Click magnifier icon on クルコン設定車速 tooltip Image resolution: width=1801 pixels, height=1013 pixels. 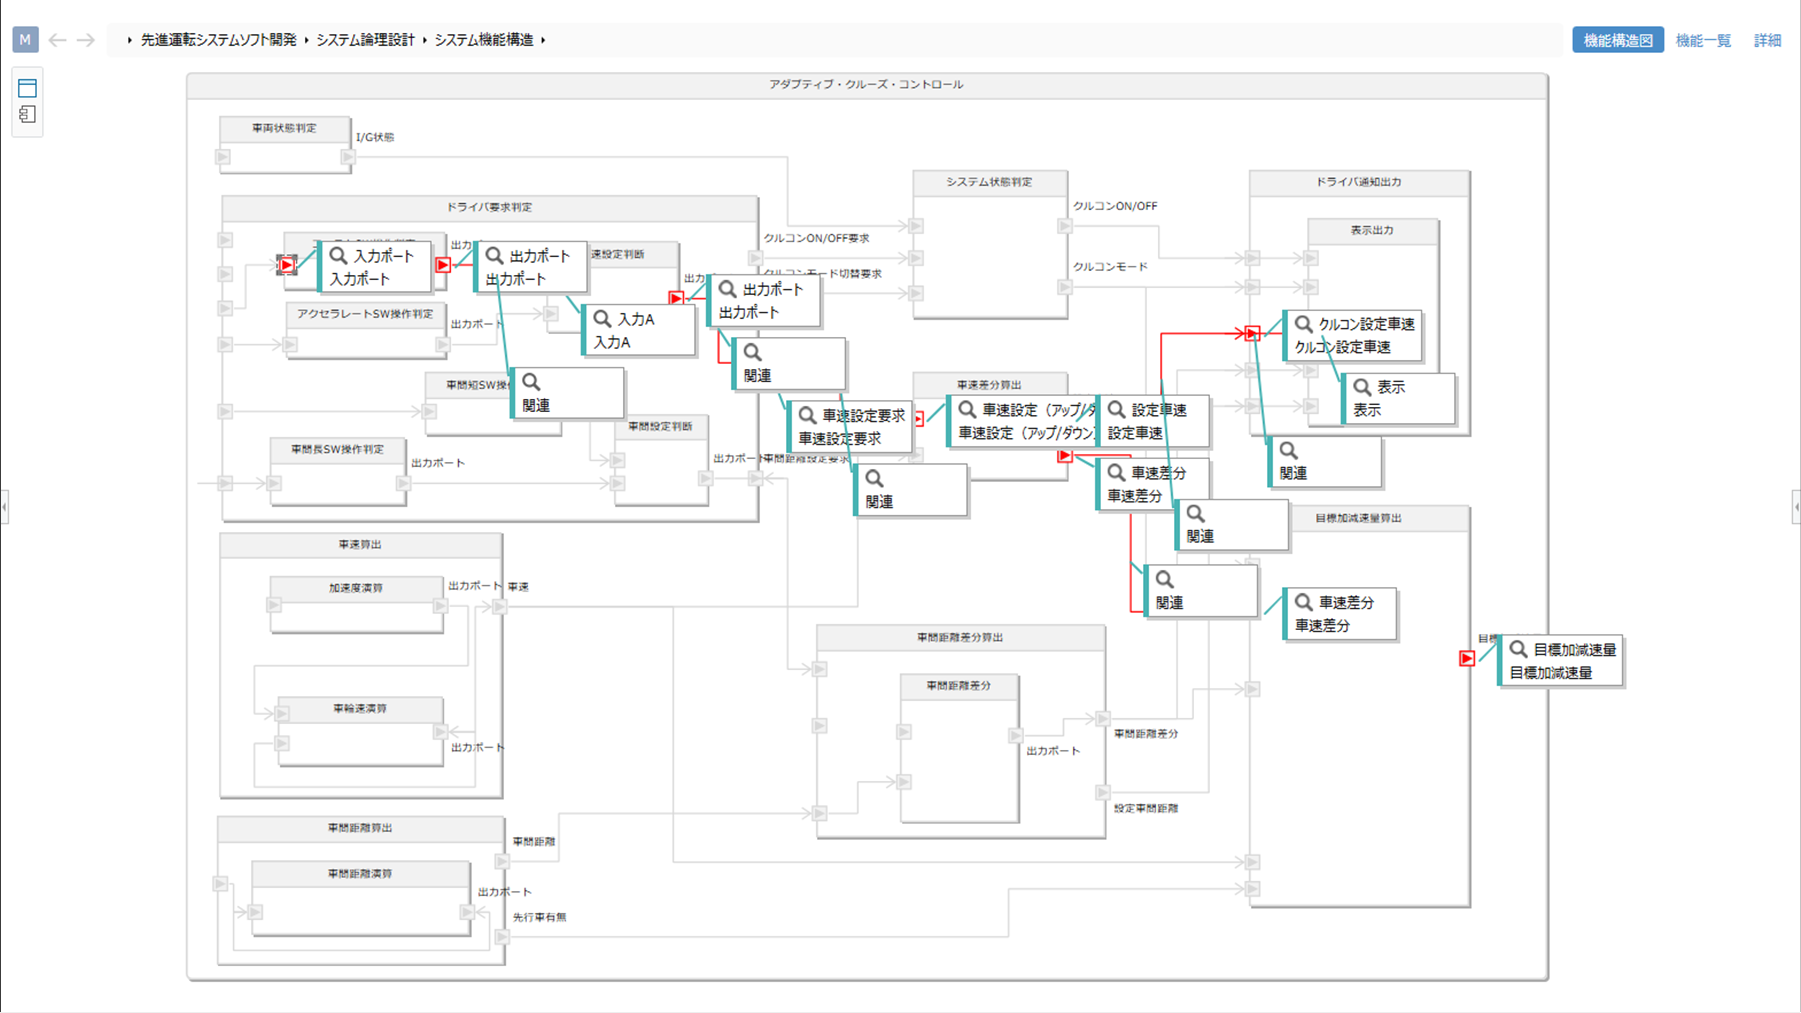[1303, 324]
